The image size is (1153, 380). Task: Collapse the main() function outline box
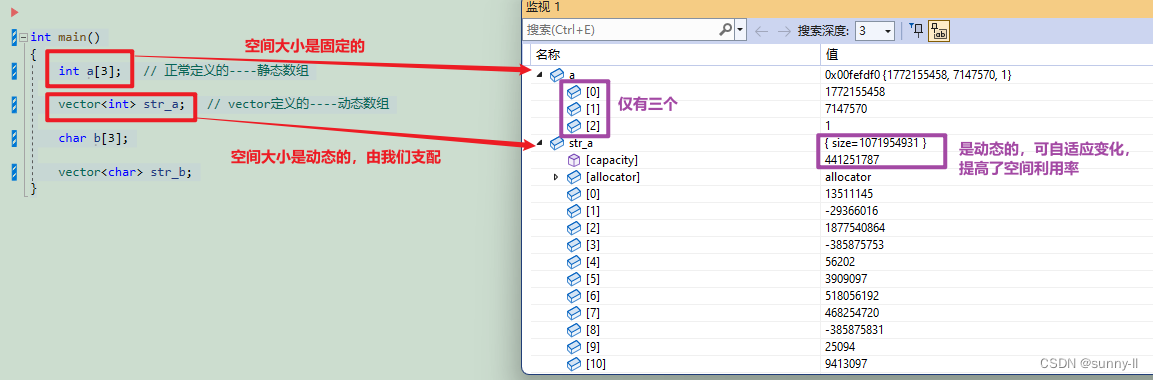click(24, 37)
